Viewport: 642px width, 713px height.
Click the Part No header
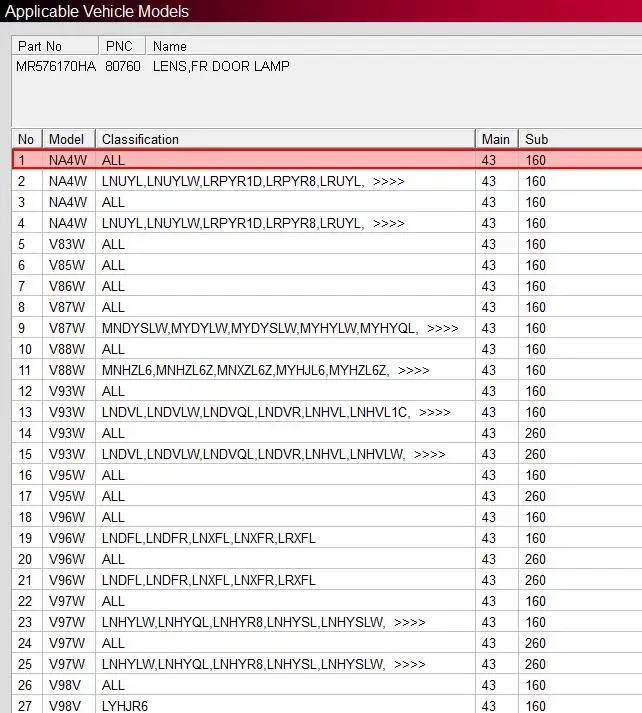click(x=55, y=46)
